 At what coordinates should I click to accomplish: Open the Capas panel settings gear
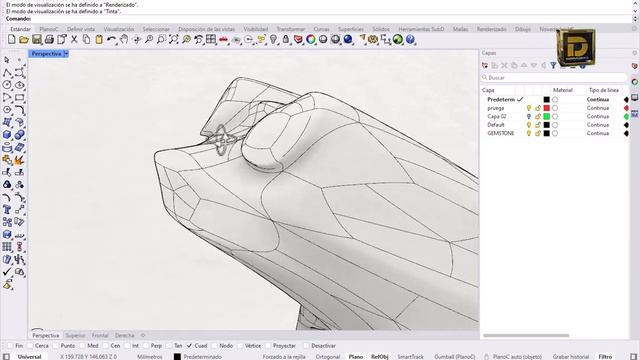tap(635, 53)
